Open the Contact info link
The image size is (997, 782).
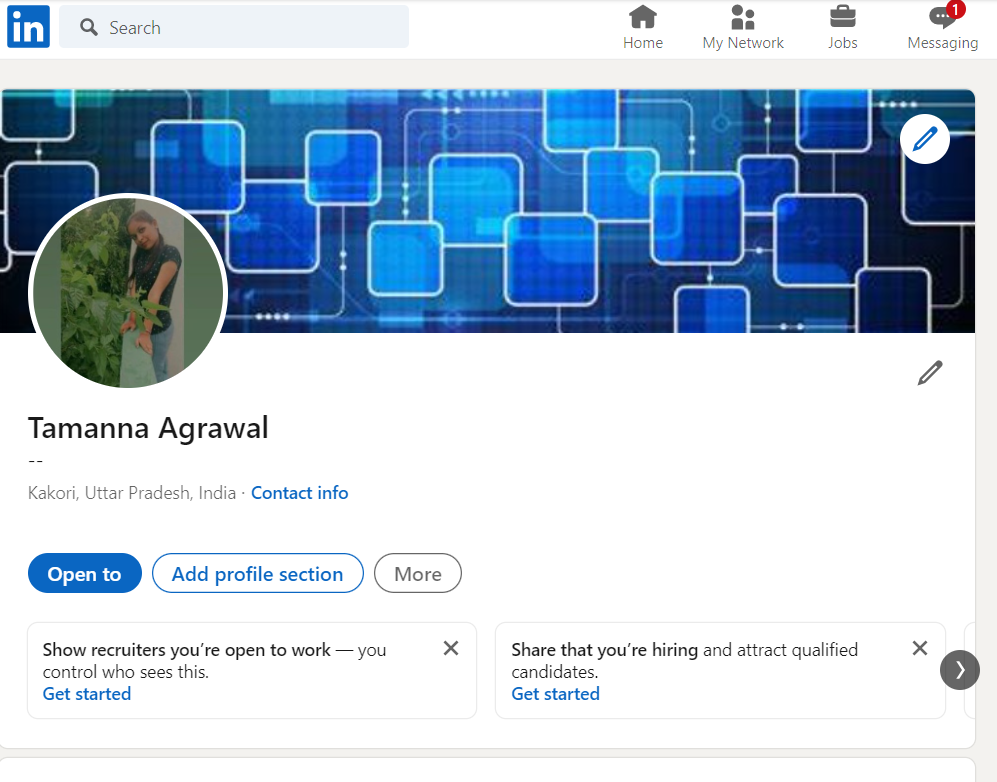[299, 493]
